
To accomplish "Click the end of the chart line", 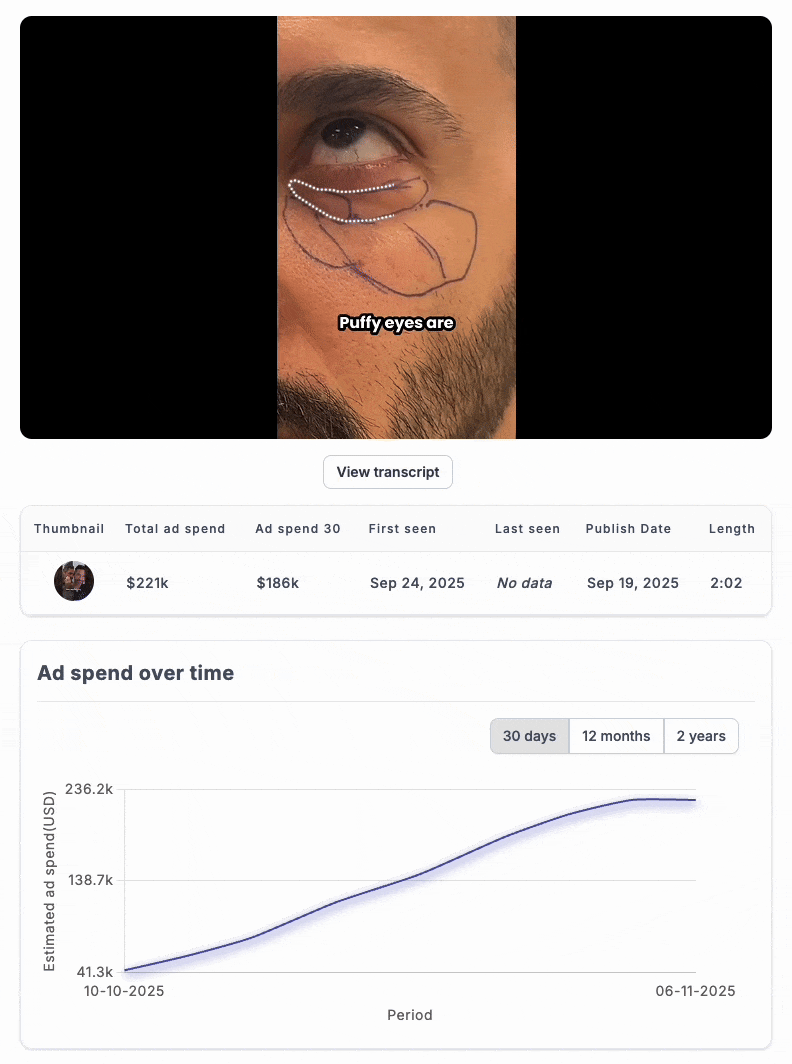I will pos(695,800).
